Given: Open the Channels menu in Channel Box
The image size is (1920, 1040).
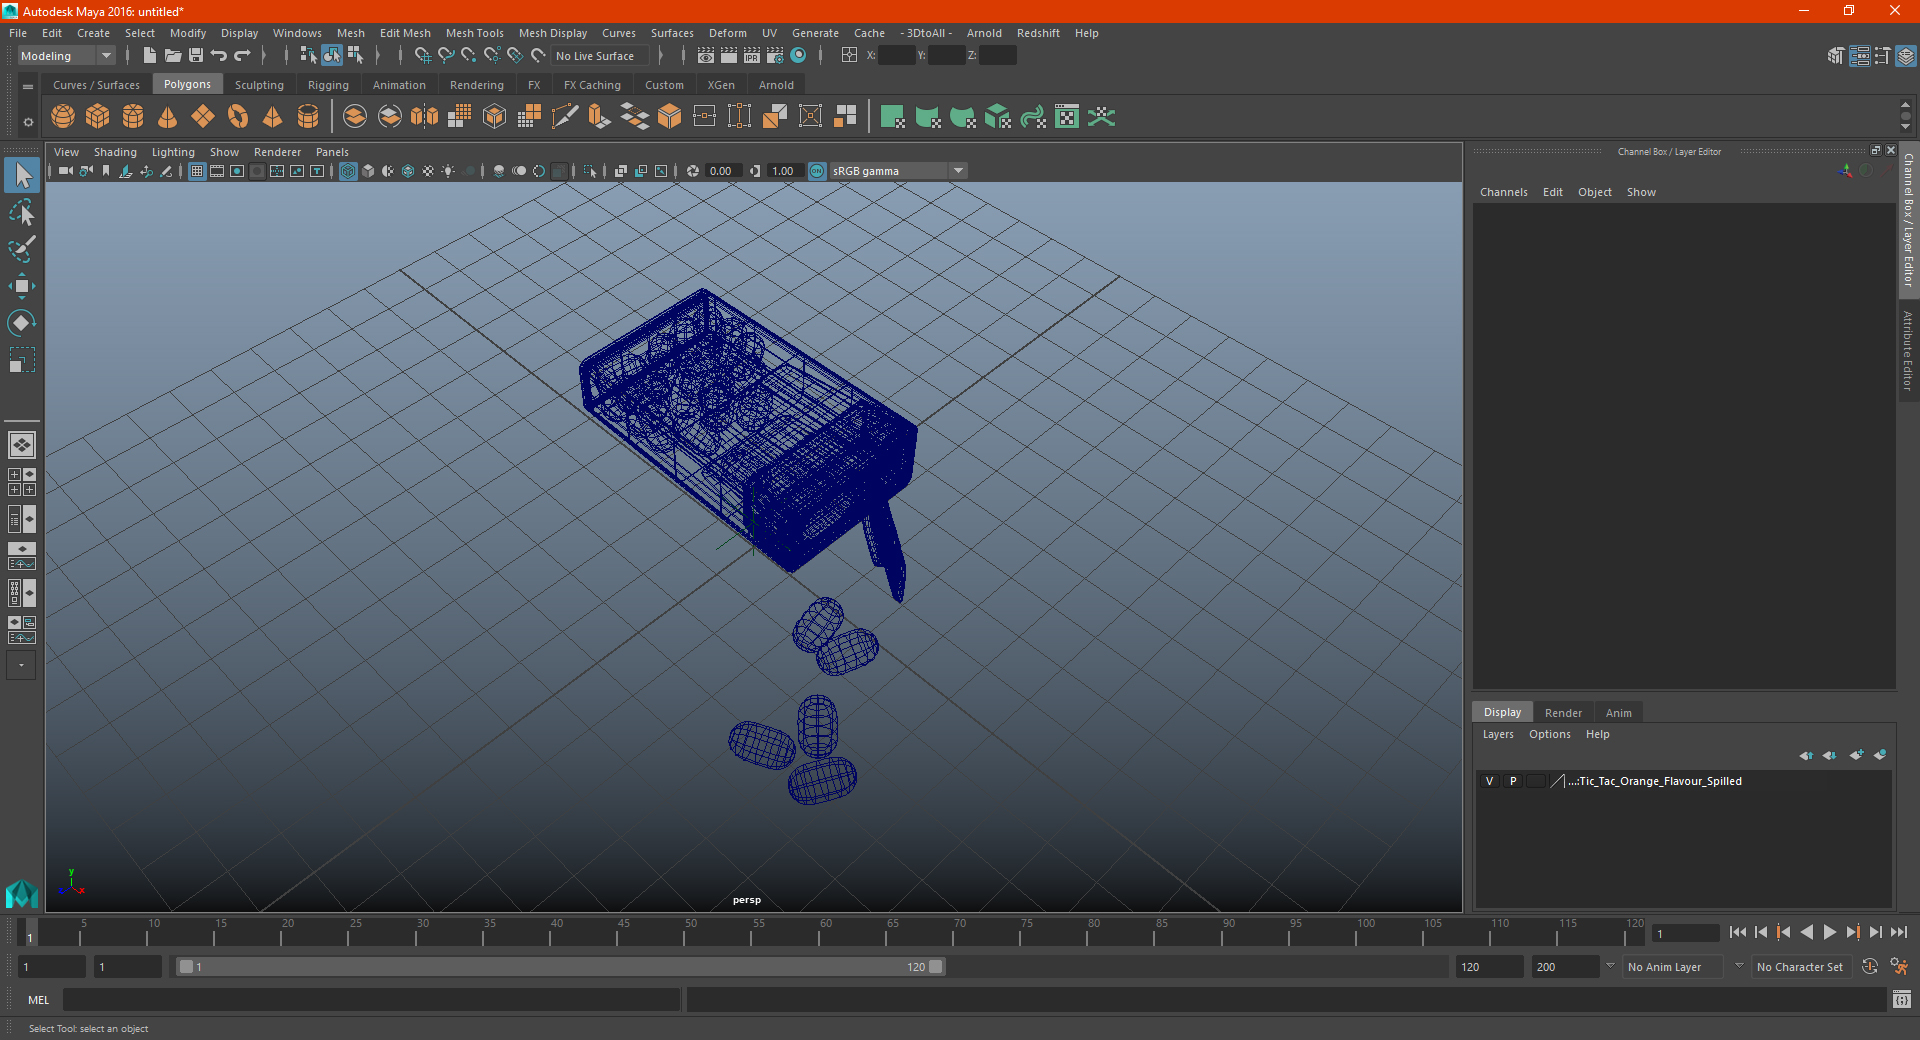Looking at the screenshot, I should (1503, 192).
